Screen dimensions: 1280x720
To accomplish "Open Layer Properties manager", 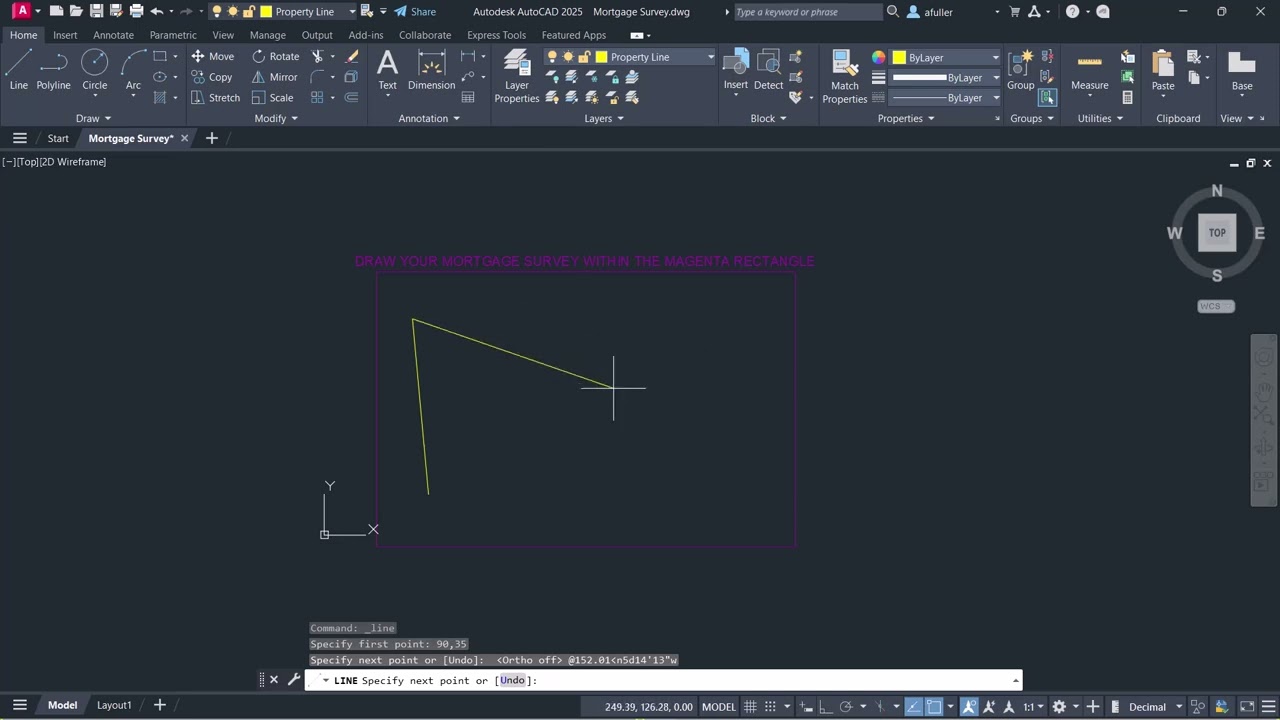I will (517, 76).
